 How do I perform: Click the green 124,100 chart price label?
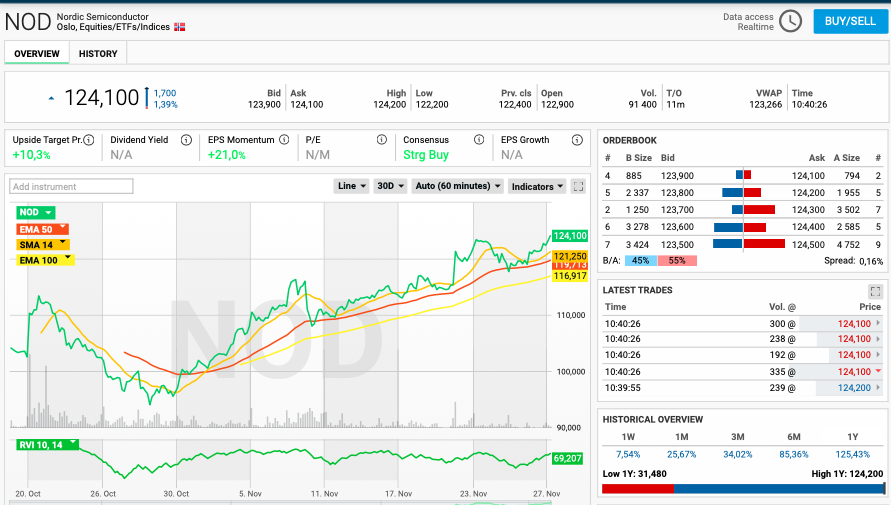tap(569, 236)
